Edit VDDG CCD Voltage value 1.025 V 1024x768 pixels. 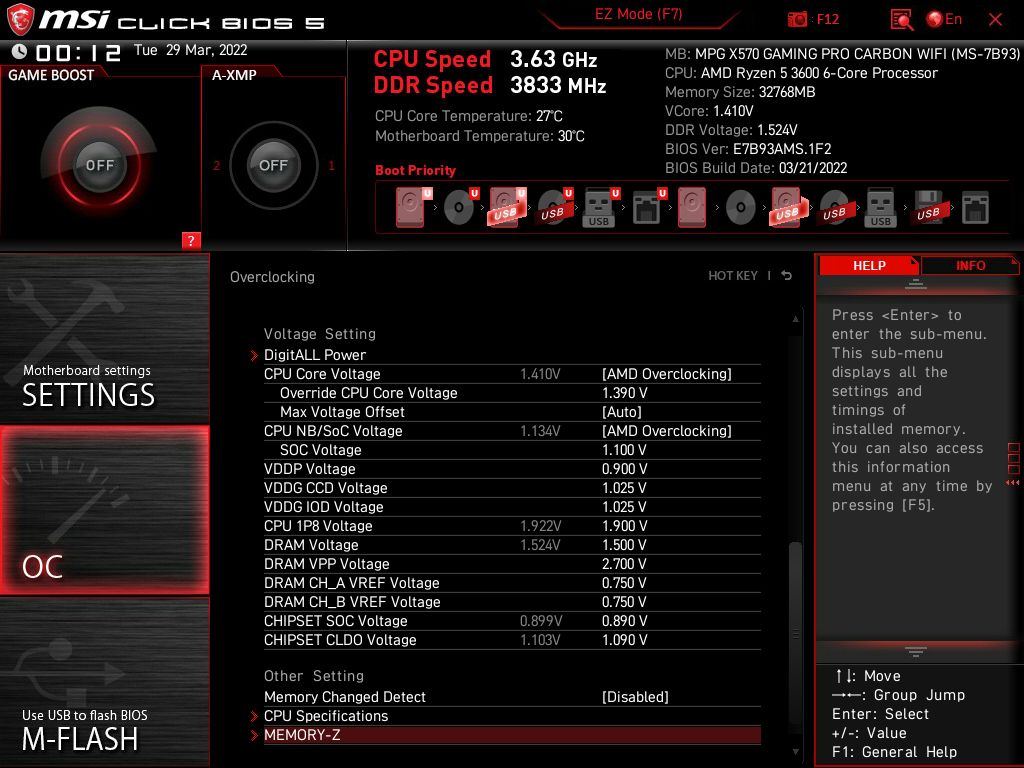pyautogui.click(x=624, y=487)
